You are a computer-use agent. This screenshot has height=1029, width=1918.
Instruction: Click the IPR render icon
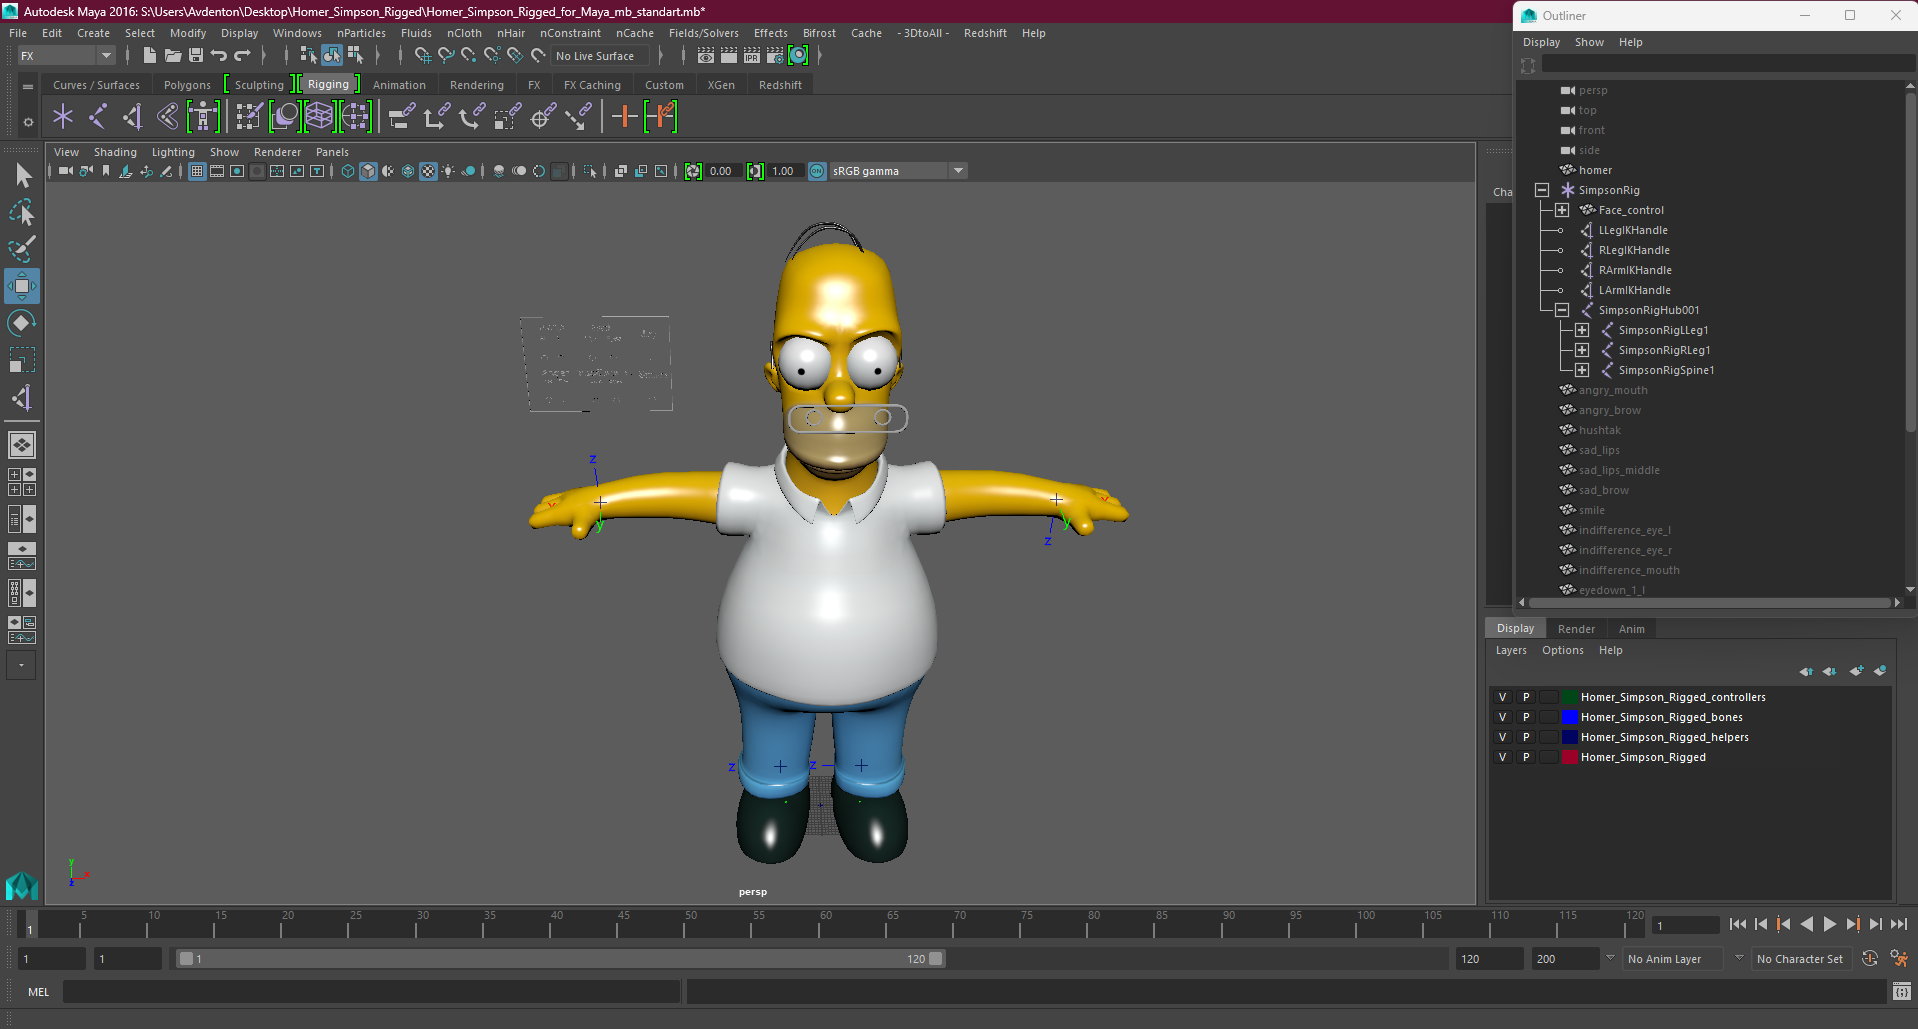coord(752,56)
